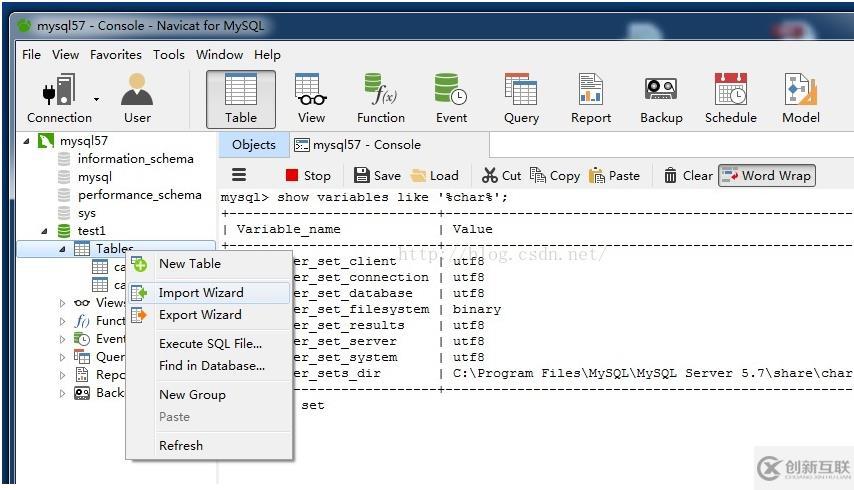Click the Stop button in console toolbar
Viewport: 854px width, 490px height.
[308, 175]
